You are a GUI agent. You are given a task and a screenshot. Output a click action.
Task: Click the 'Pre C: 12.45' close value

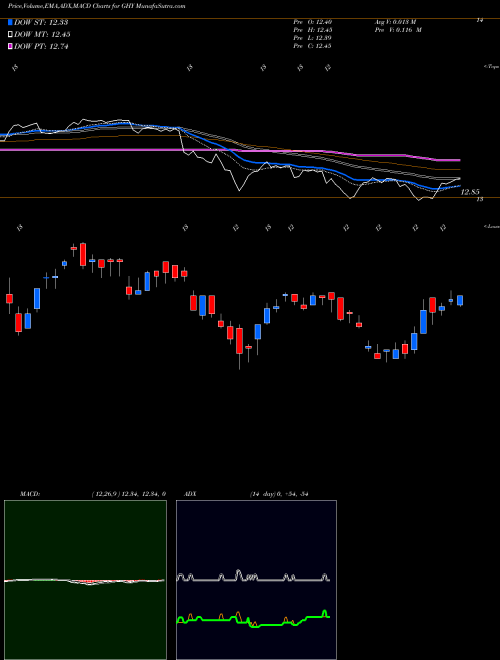[313, 46]
